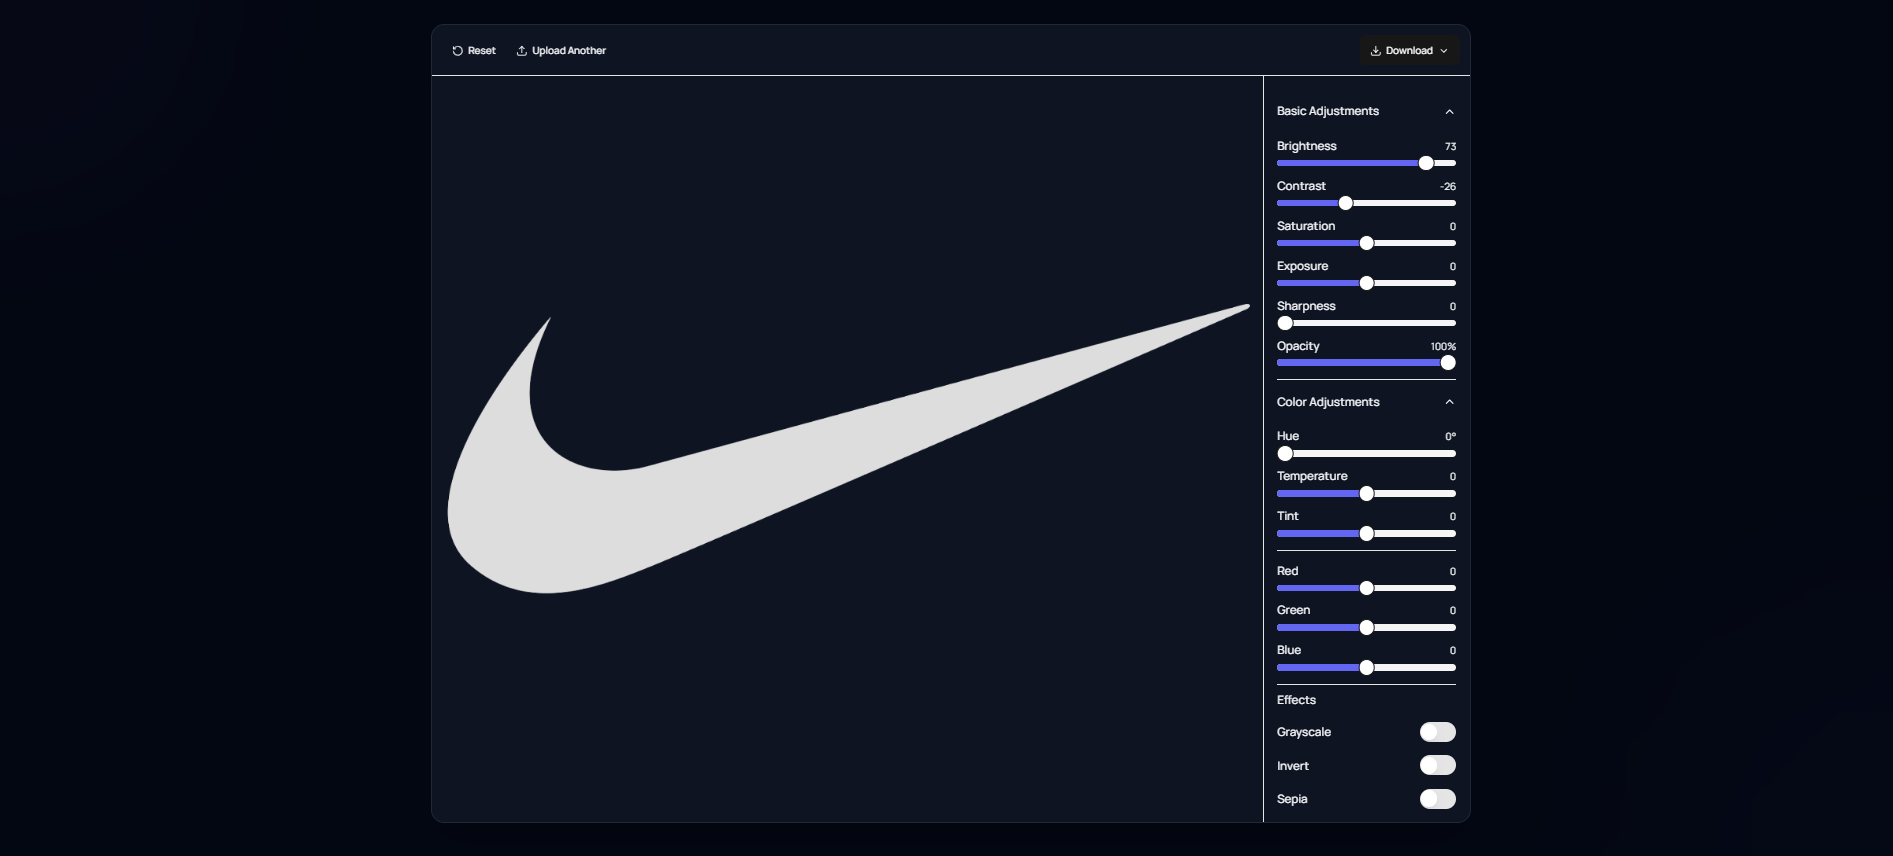Click the Contrast value -26
1893x856 pixels.
click(1448, 187)
